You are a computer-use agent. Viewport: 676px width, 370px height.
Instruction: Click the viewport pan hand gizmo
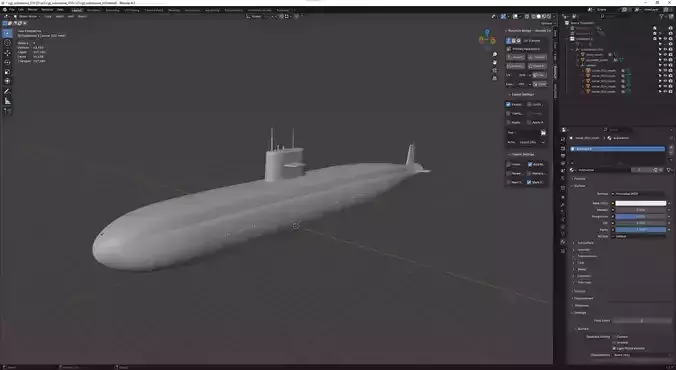(494, 62)
